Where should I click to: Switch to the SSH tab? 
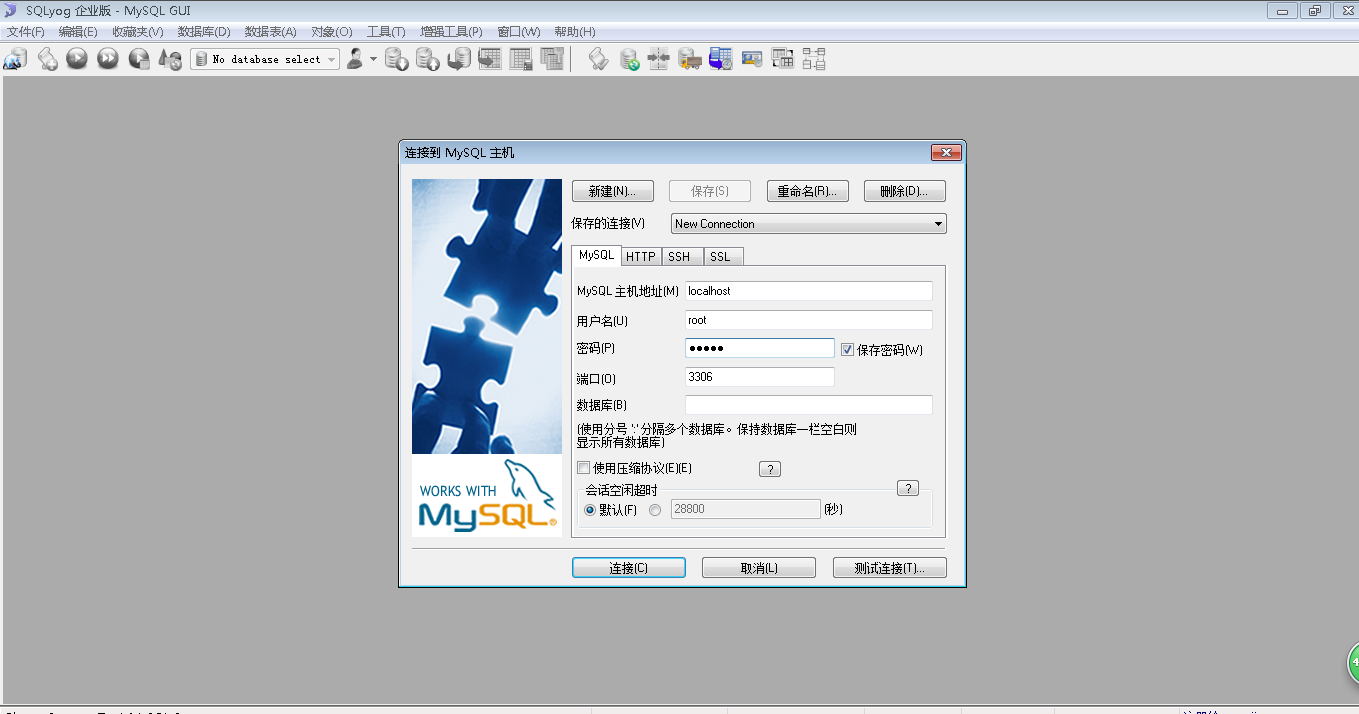tap(681, 256)
